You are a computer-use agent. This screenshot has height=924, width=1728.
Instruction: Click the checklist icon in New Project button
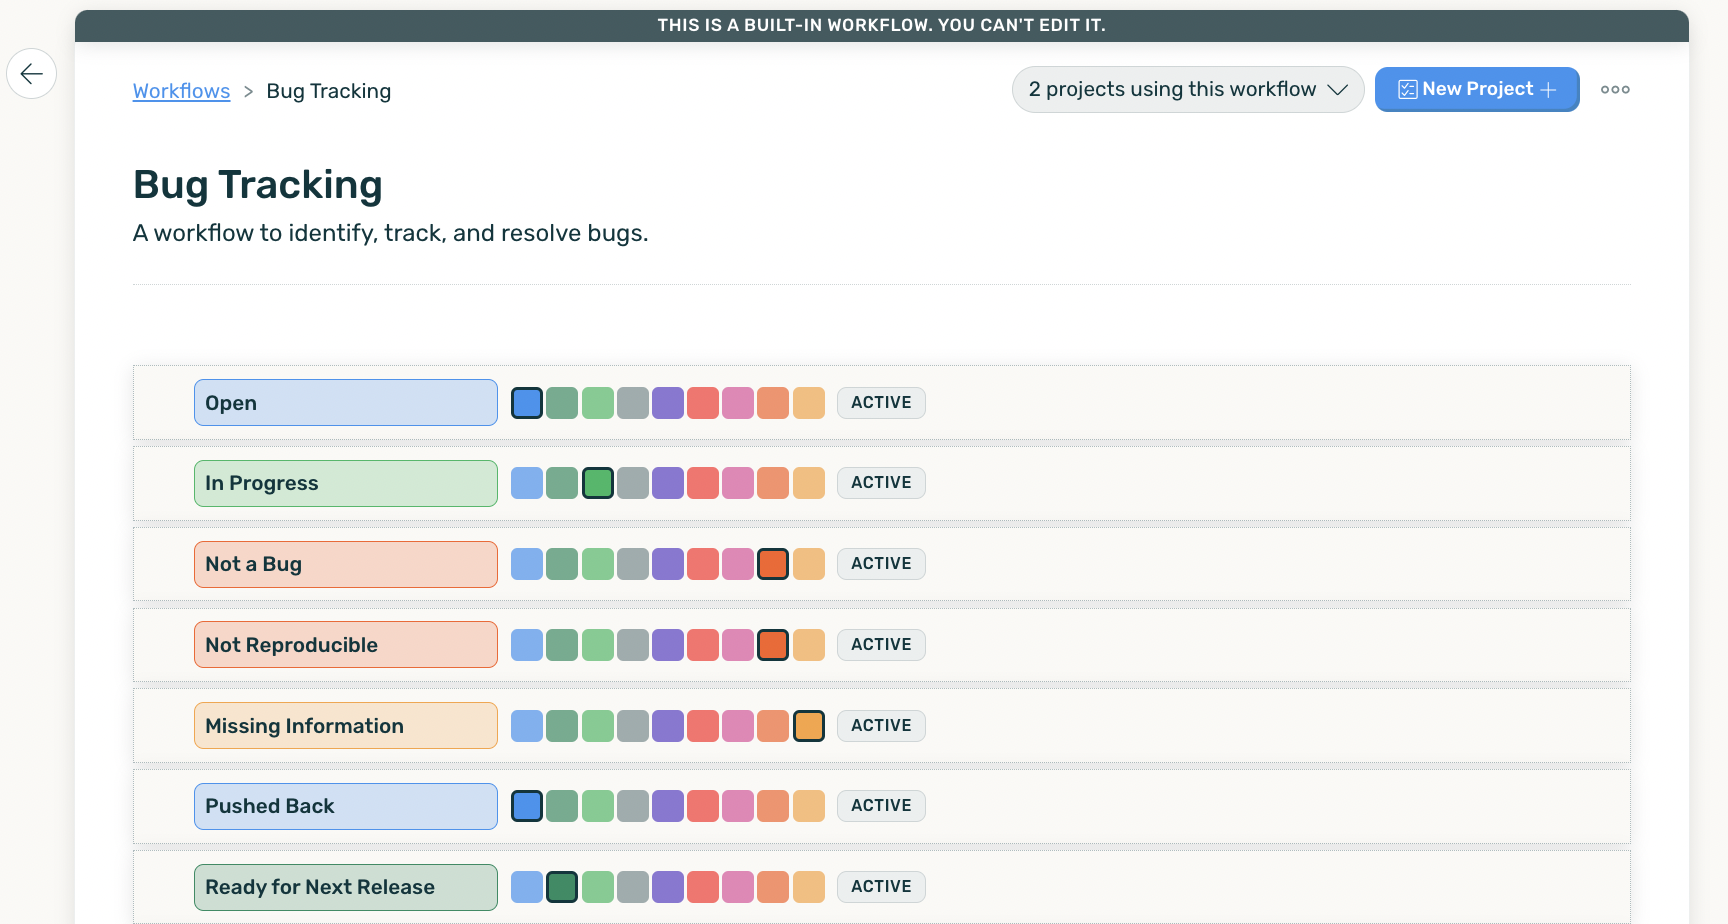pyautogui.click(x=1407, y=88)
